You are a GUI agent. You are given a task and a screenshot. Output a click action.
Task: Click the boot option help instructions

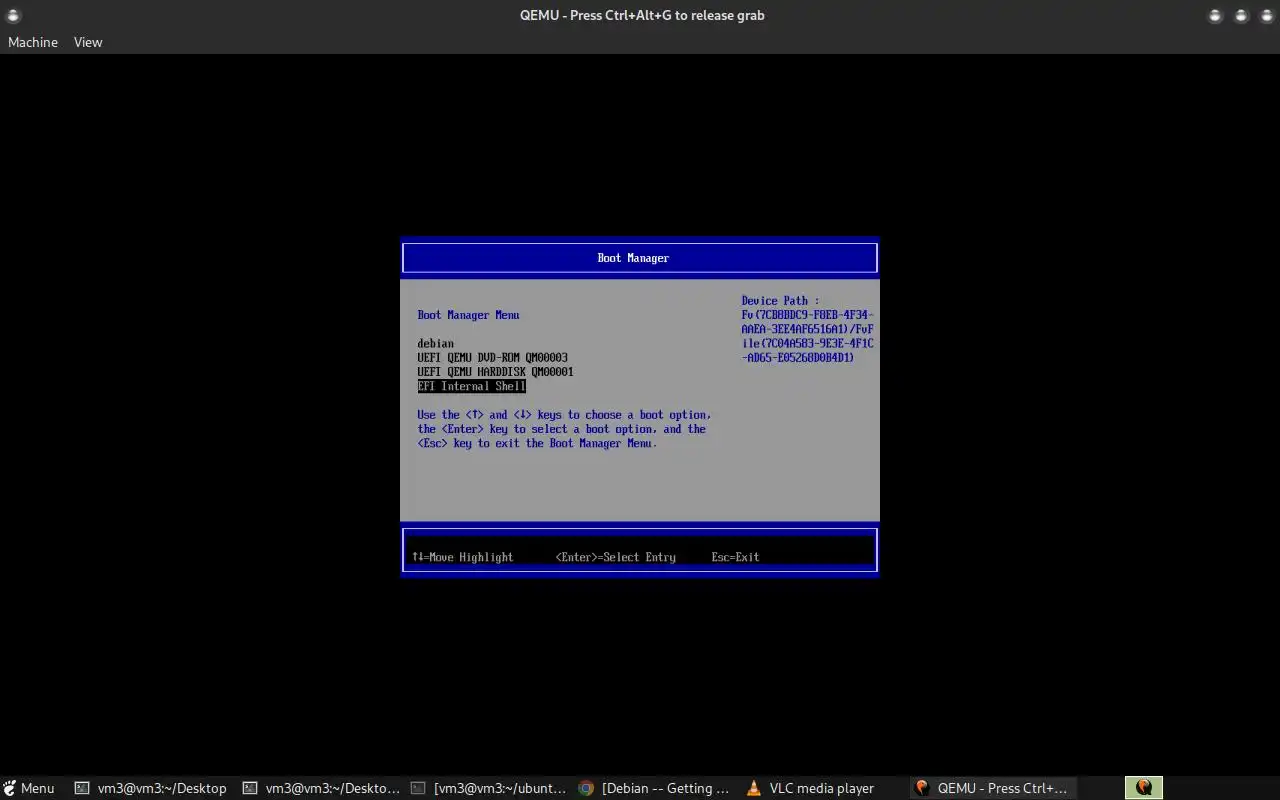(564, 429)
